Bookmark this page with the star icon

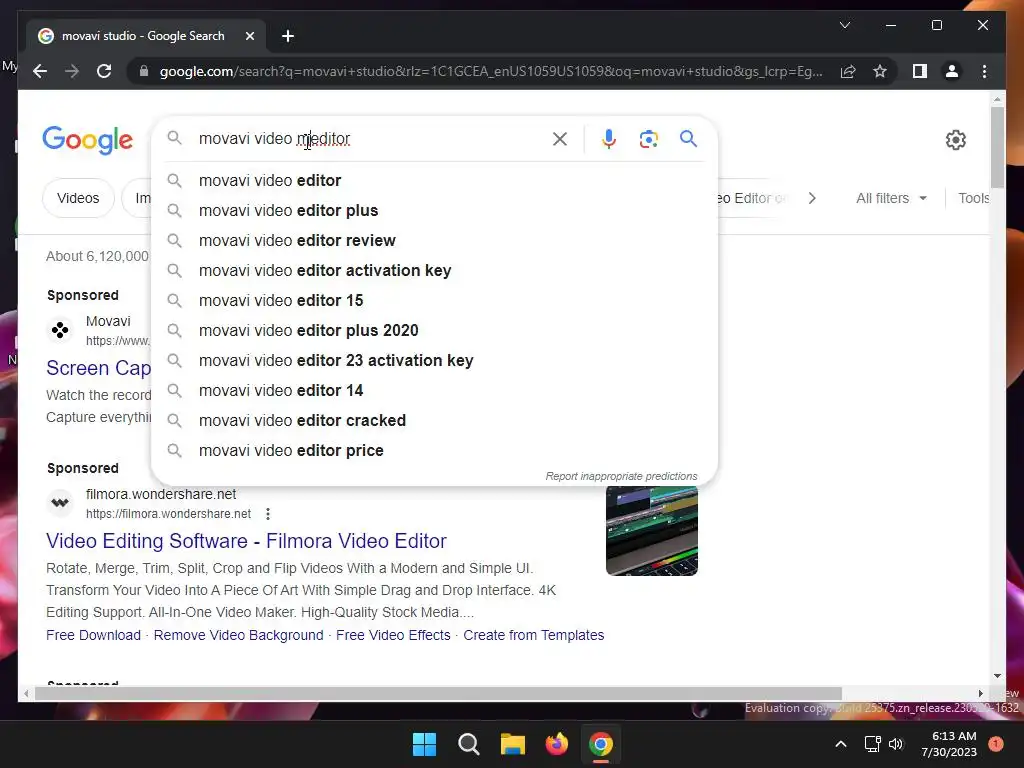point(880,71)
